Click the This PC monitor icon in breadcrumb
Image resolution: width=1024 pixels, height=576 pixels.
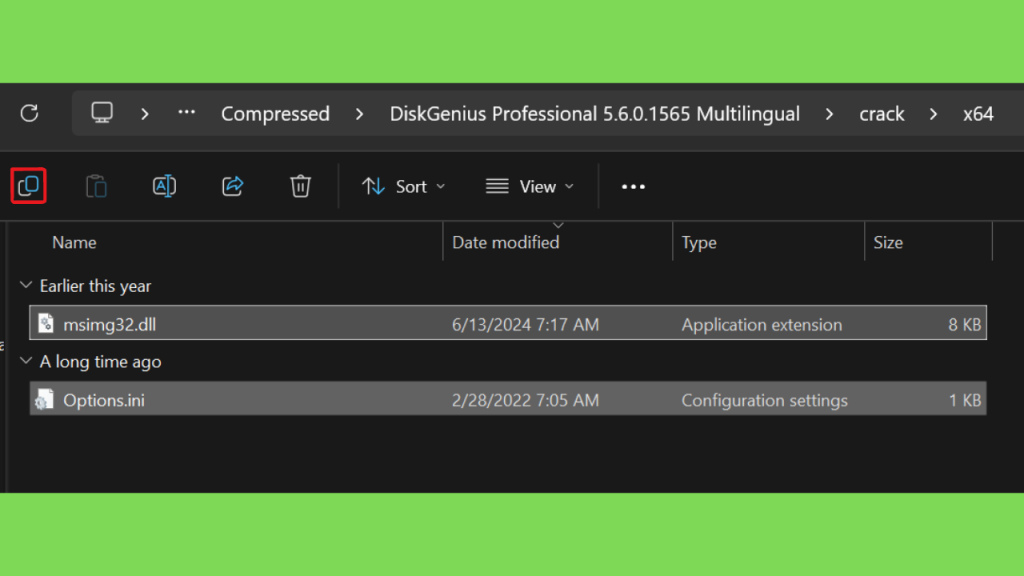pyautogui.click(x=102, y=113)
